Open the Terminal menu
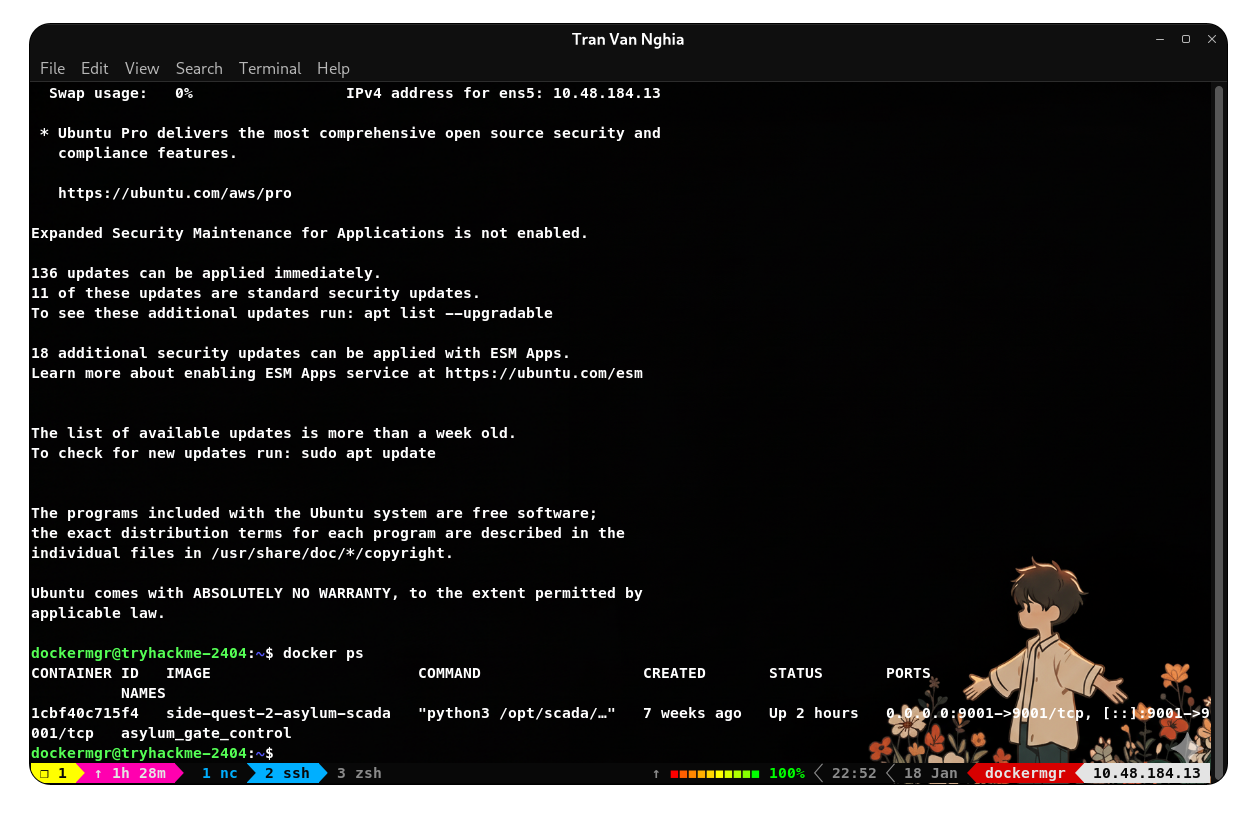The height and width of the screenshot is (825, 1257). tap(270, 68)
